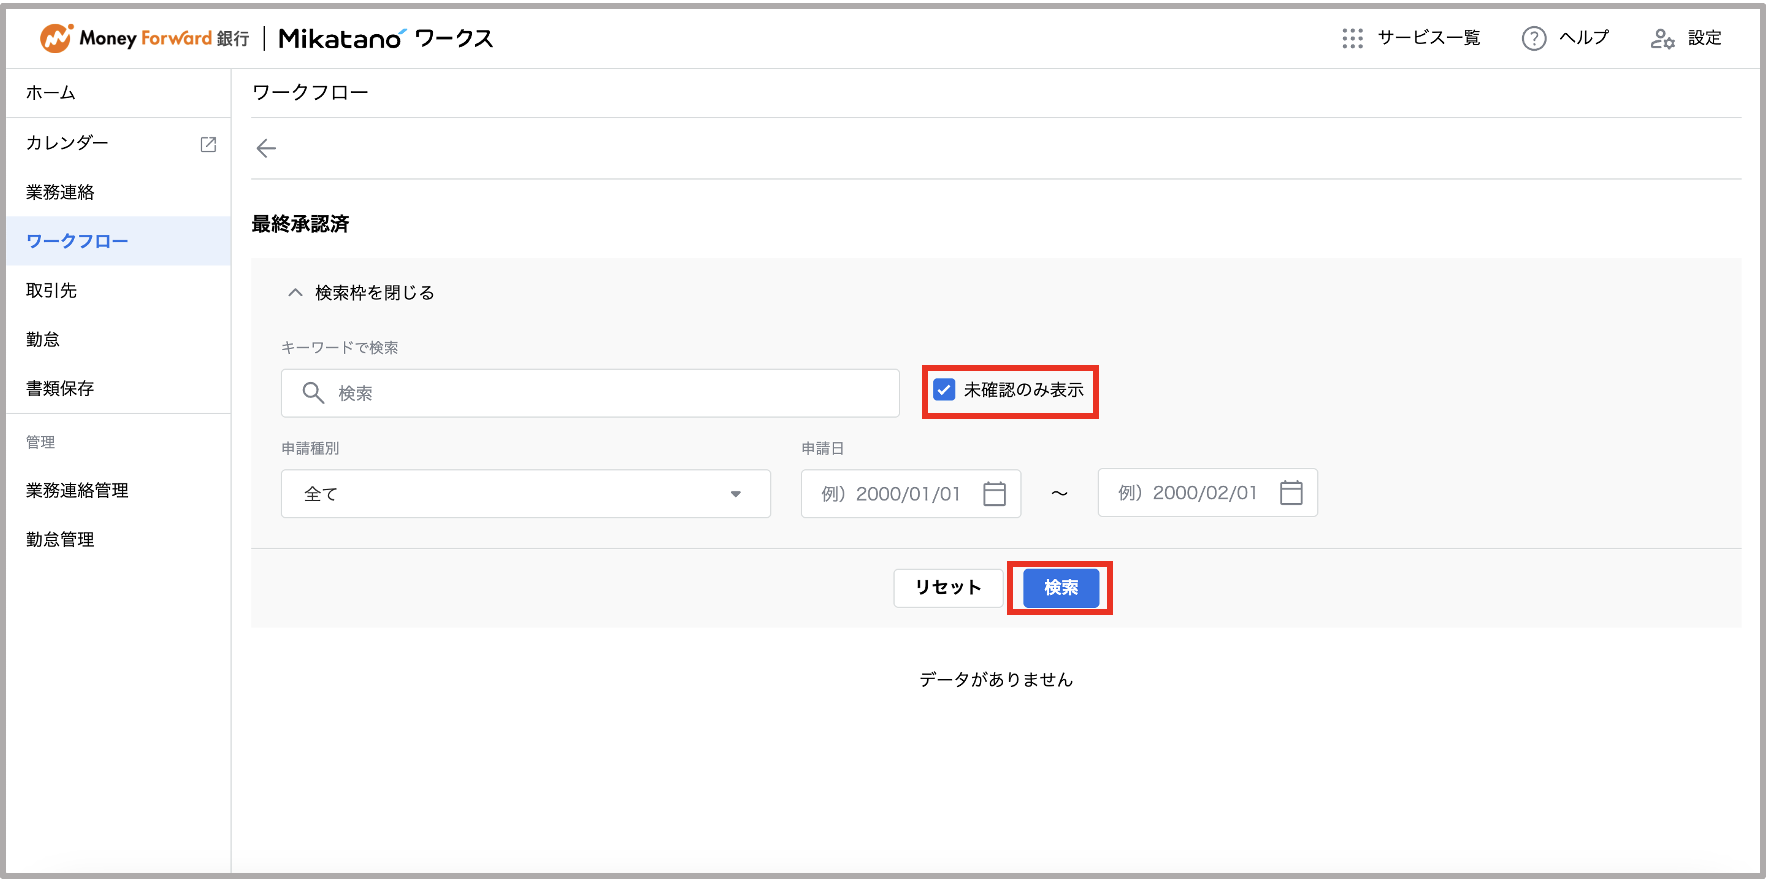Uncheck 未確認のみ表示 checkbox
Viewport: 1770px width, 880px height.
944,390
